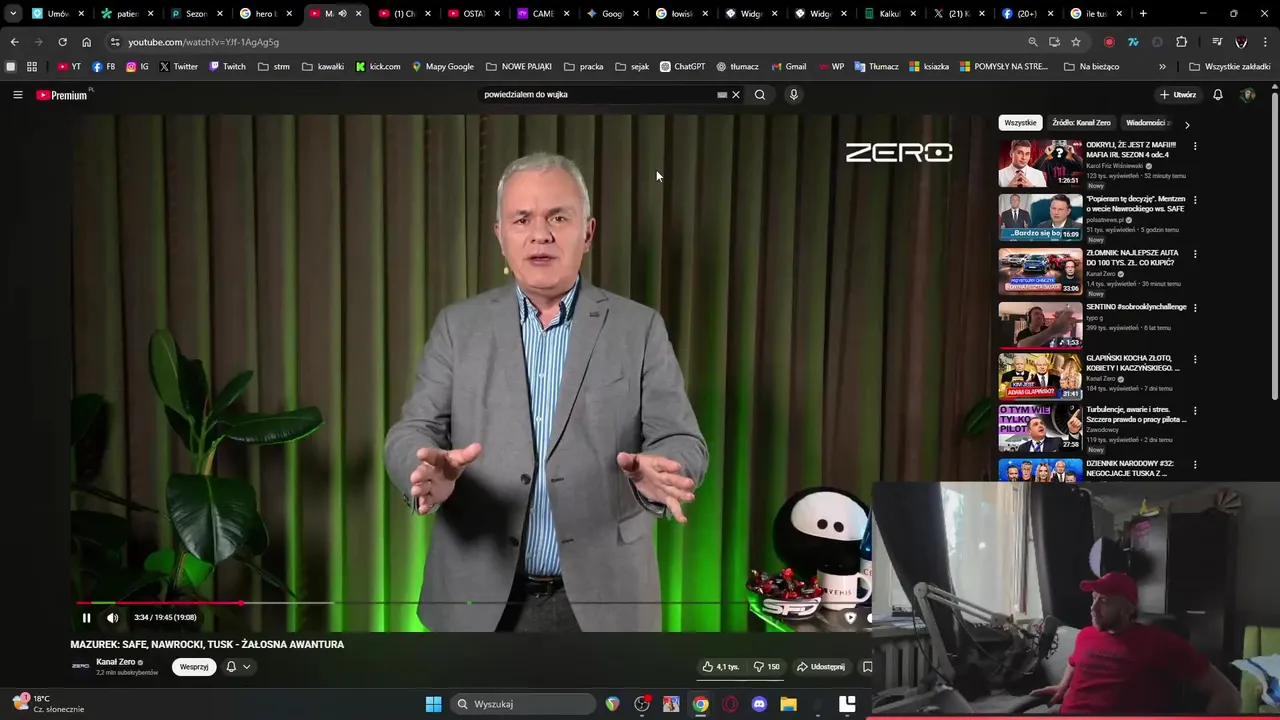1280x720 pixels.
Task: Open options for Turbulencje video
Action: tap(1195, 411)
